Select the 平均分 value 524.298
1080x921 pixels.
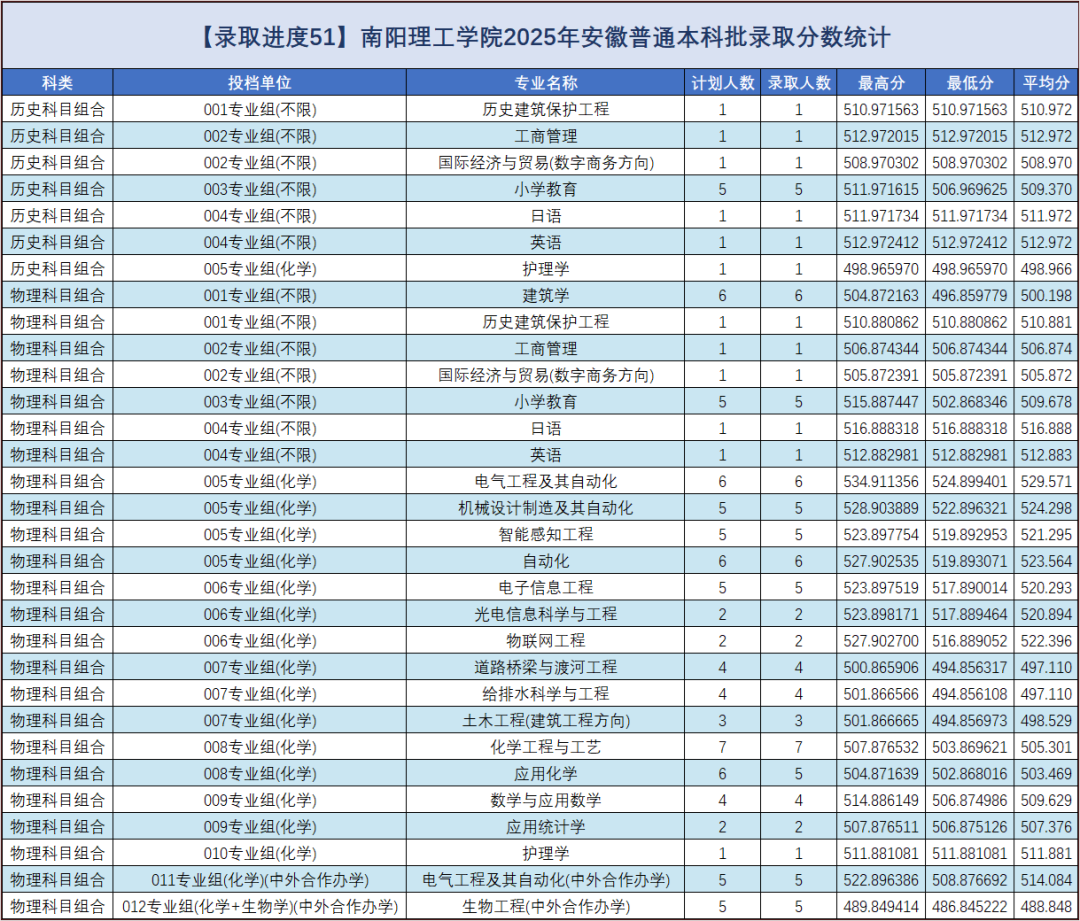point(1046,508)
